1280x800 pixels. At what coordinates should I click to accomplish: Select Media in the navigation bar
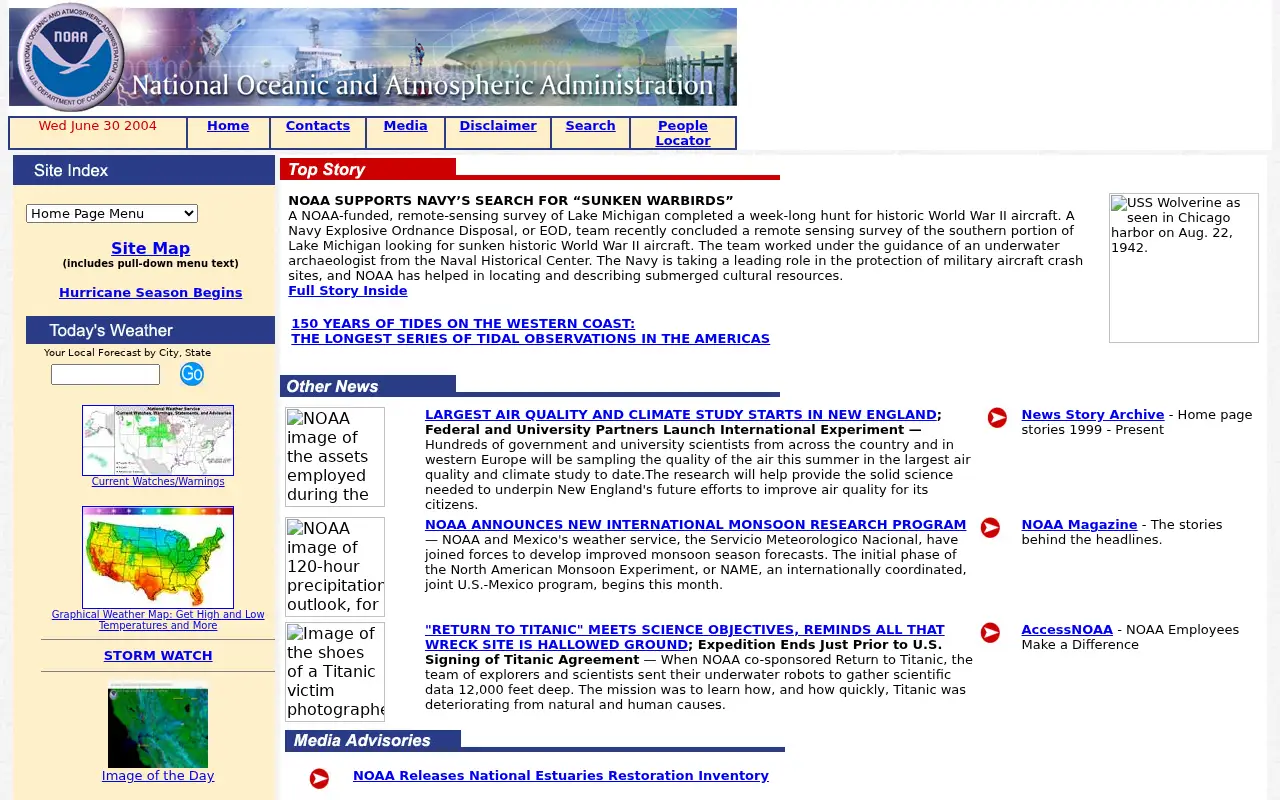(406, 126)
